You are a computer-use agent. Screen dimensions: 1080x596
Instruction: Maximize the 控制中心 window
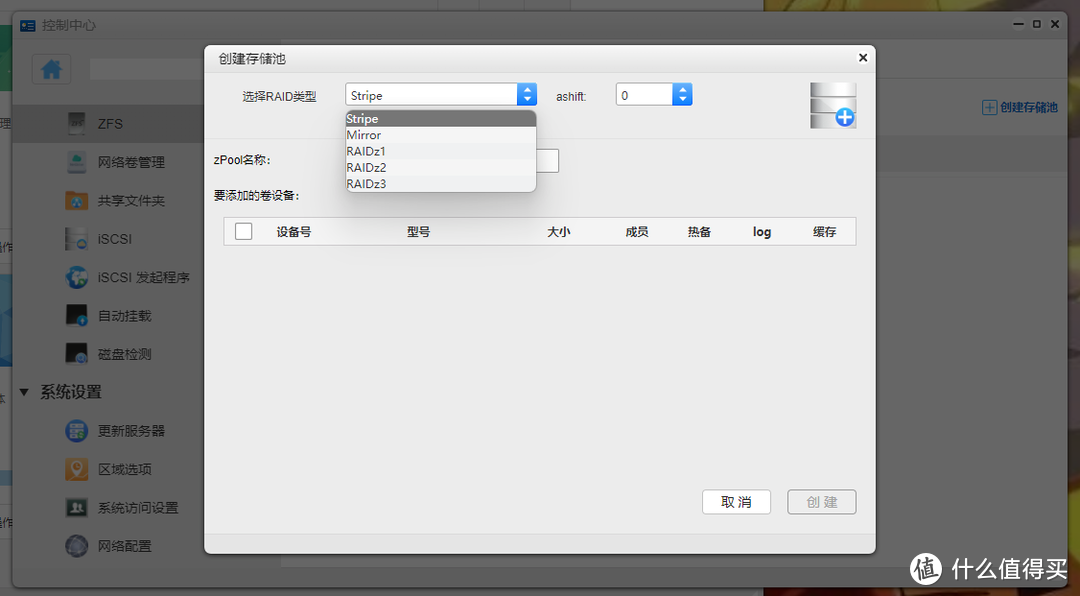tap(1037, 24)
